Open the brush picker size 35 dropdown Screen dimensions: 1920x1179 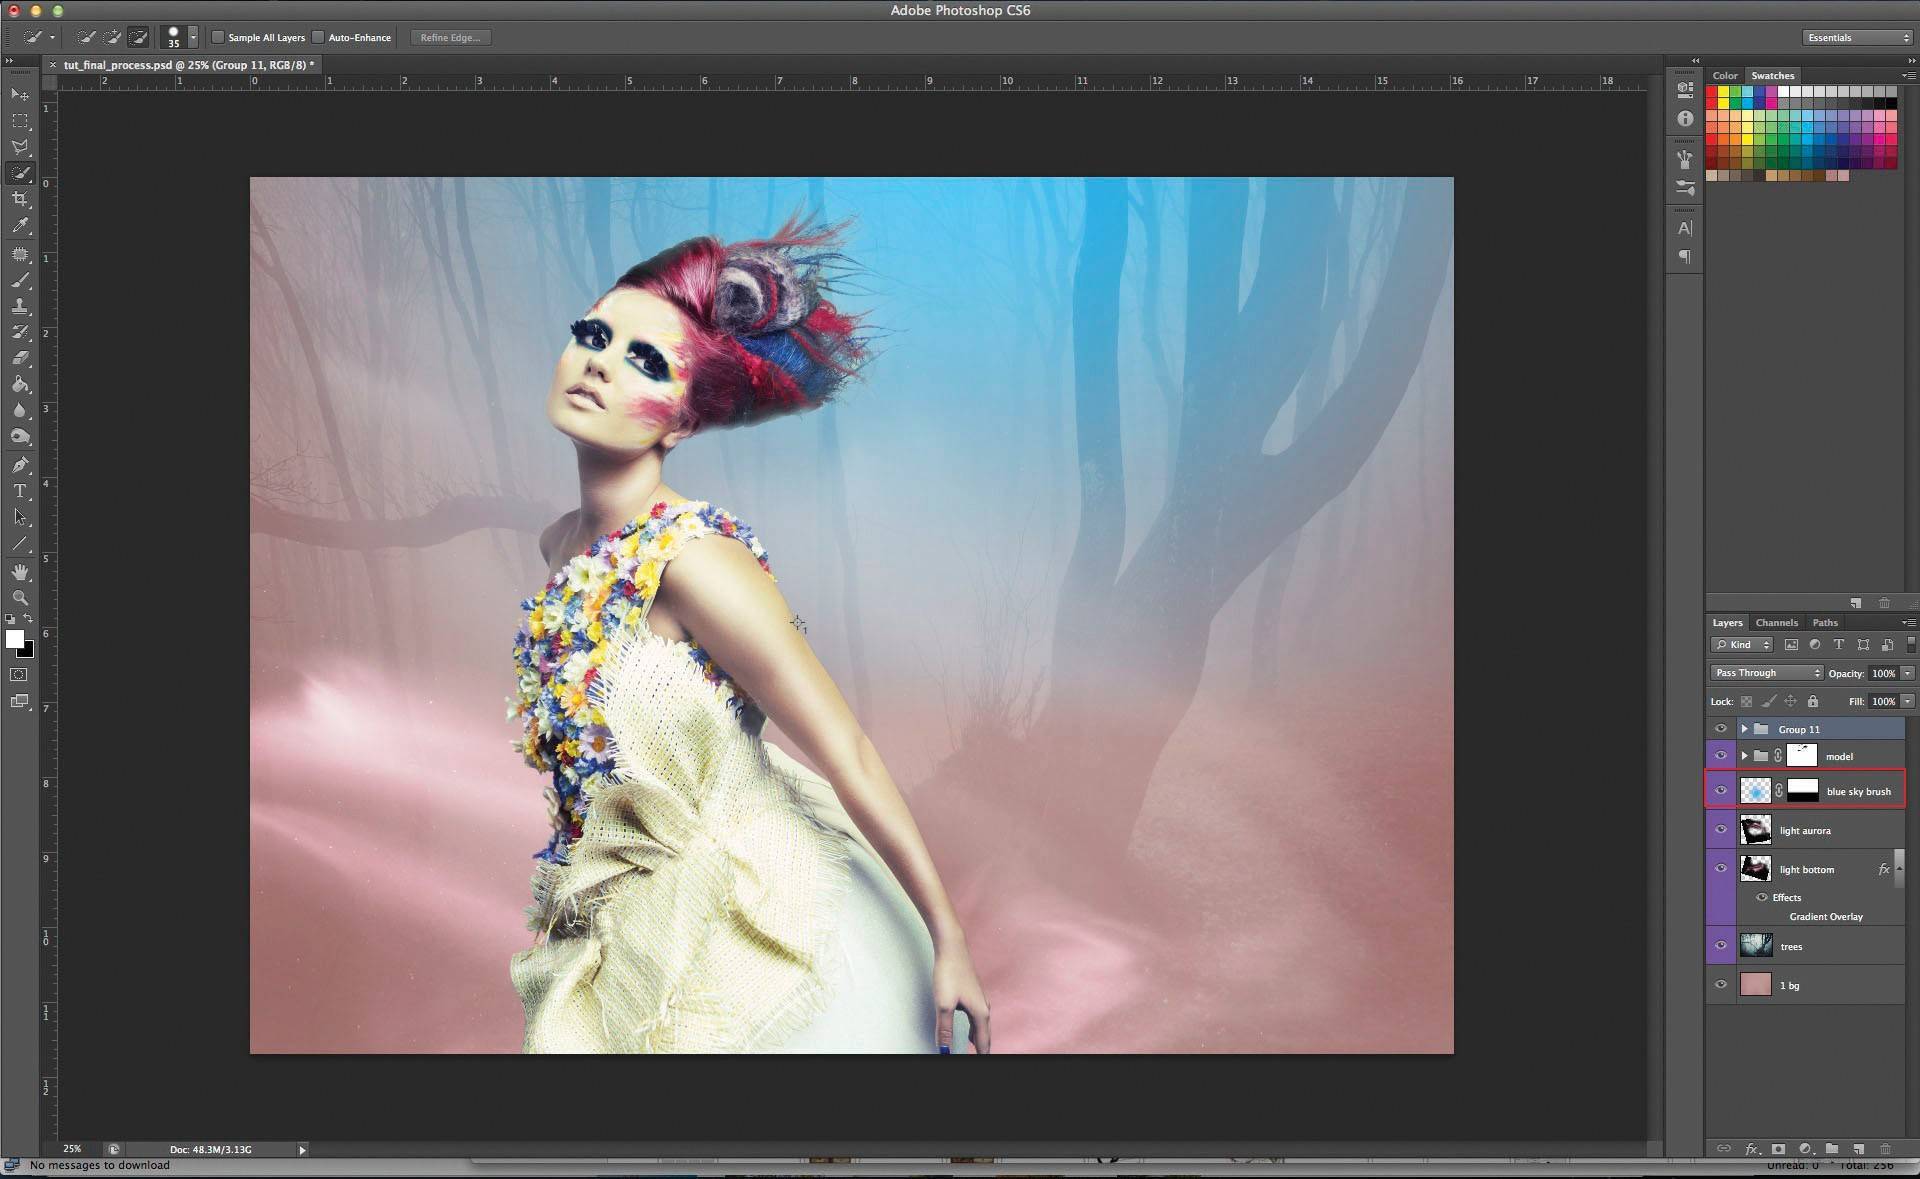(x=193, y=37)
